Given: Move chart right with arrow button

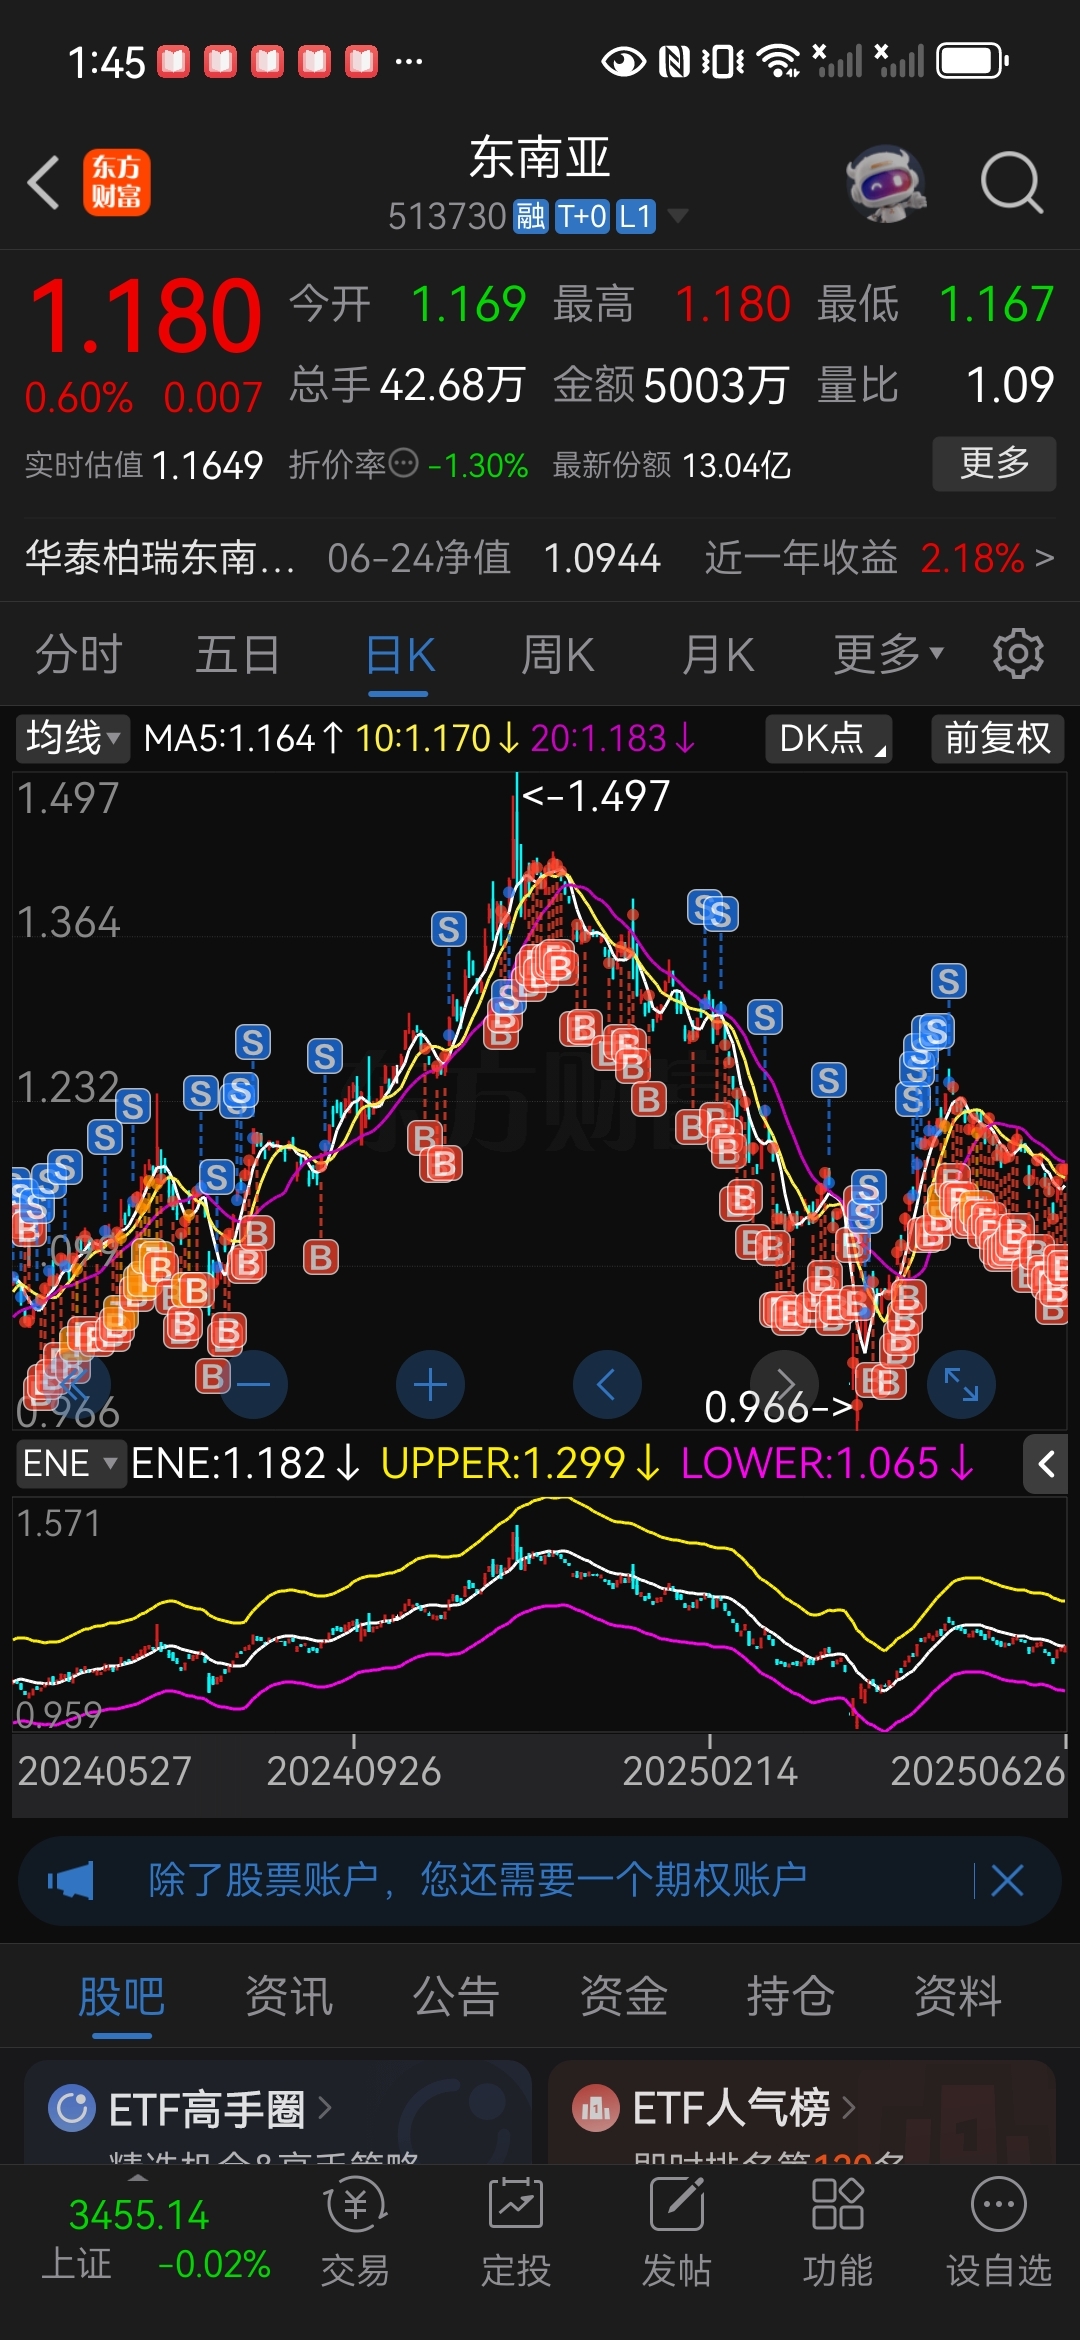Looking at the screenshot, I should 784,1384.
